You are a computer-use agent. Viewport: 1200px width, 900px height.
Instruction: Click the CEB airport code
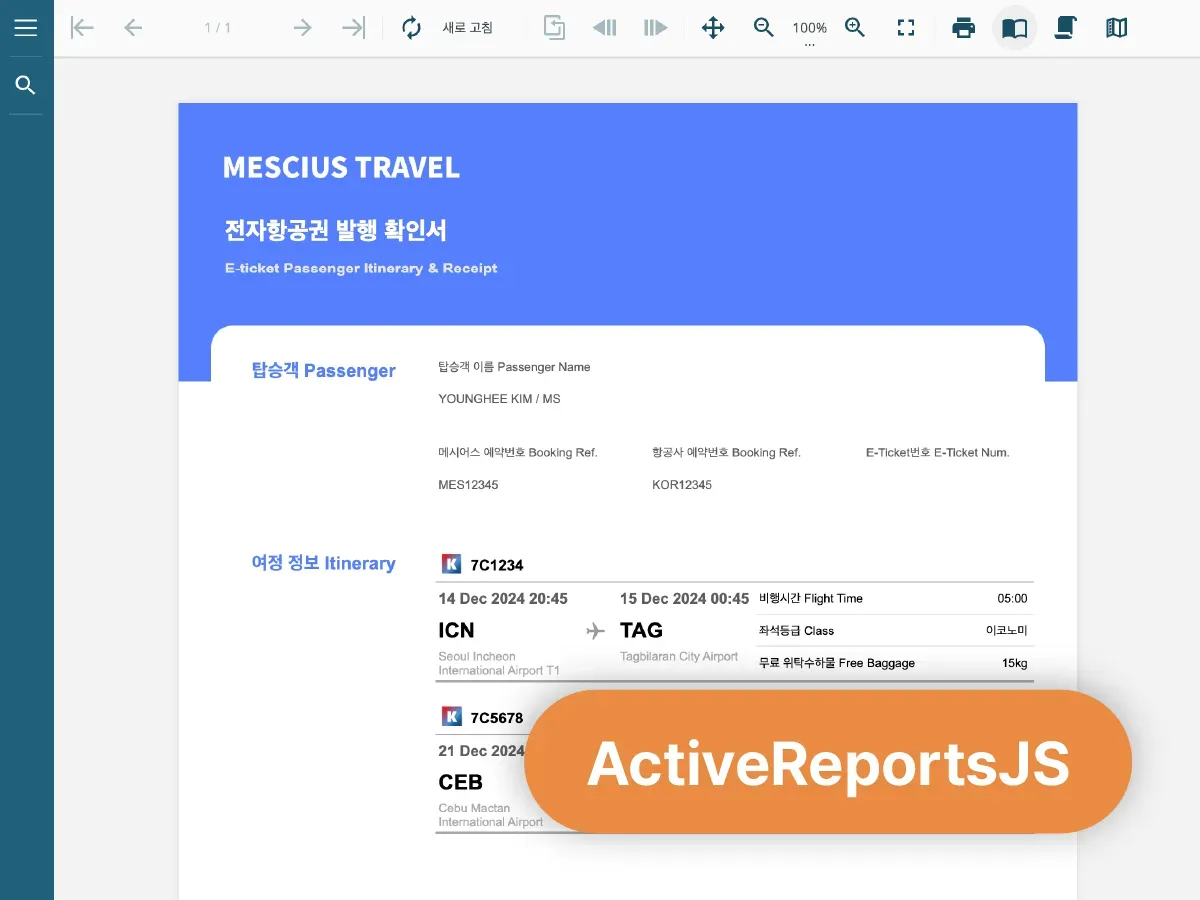pos(460,782)
